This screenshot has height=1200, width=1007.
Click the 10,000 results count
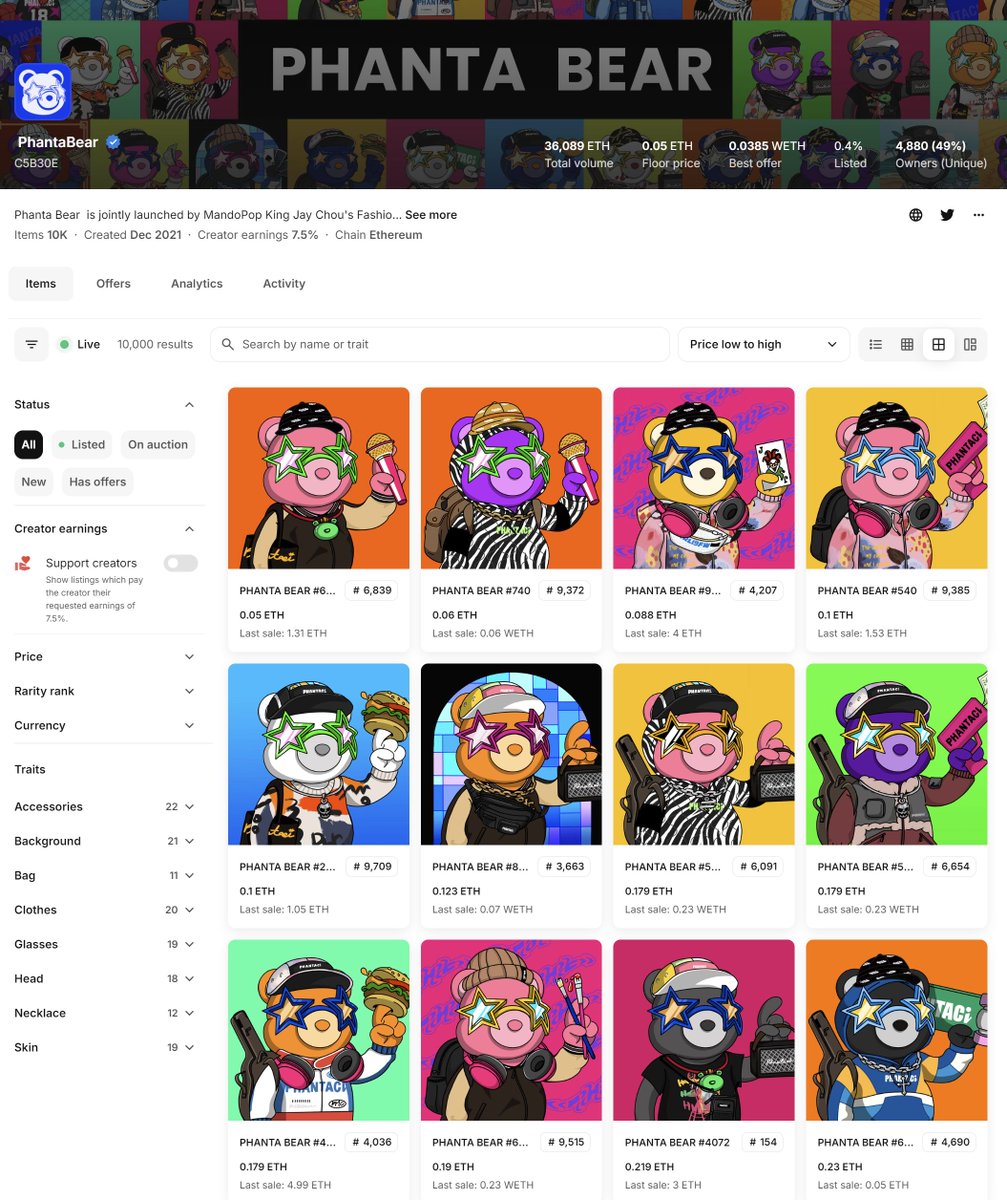pyautogui.click(x=155, y=344)
